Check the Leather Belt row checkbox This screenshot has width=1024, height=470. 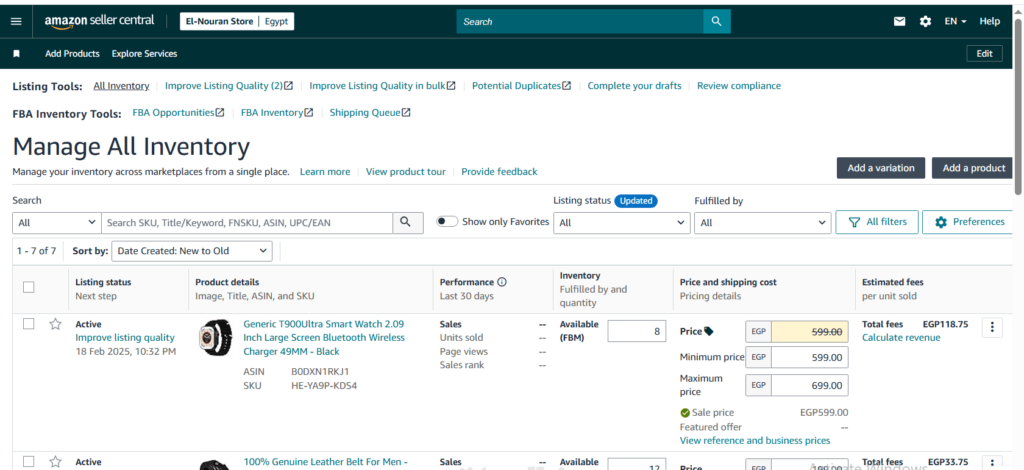[x=29, y=462]
